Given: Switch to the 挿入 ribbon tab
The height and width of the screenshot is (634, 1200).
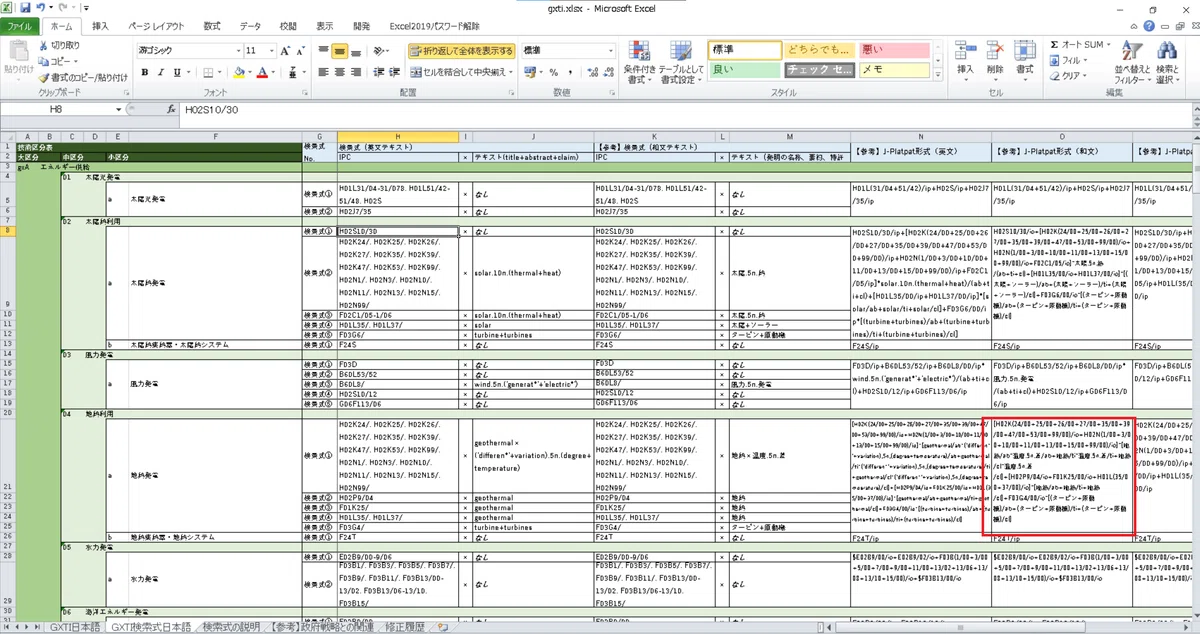Looking at the screenshot, I should (x=101, y=26).
